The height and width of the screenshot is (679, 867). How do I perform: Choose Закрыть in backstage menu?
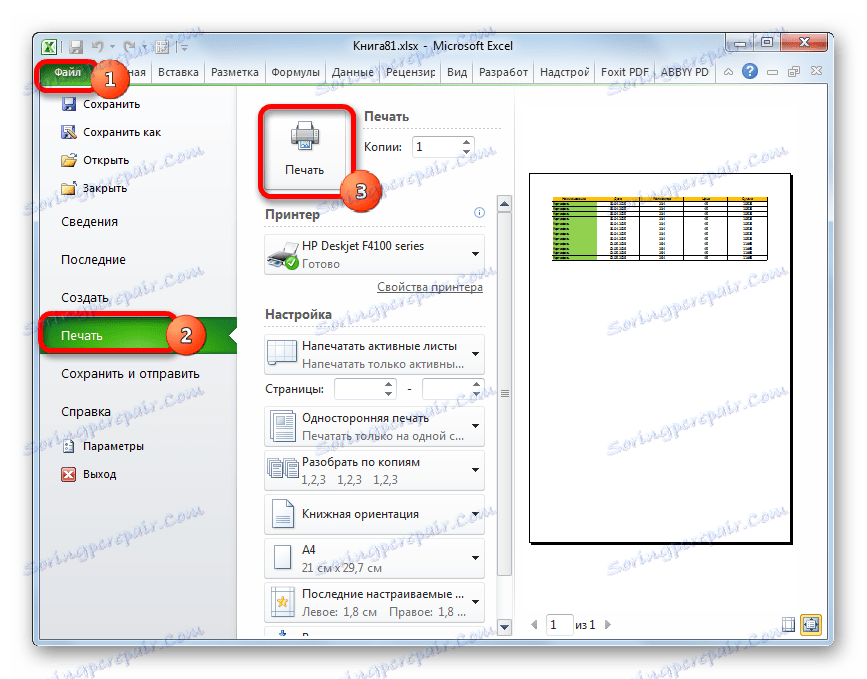pyautogui.click(x=94, y=189)
